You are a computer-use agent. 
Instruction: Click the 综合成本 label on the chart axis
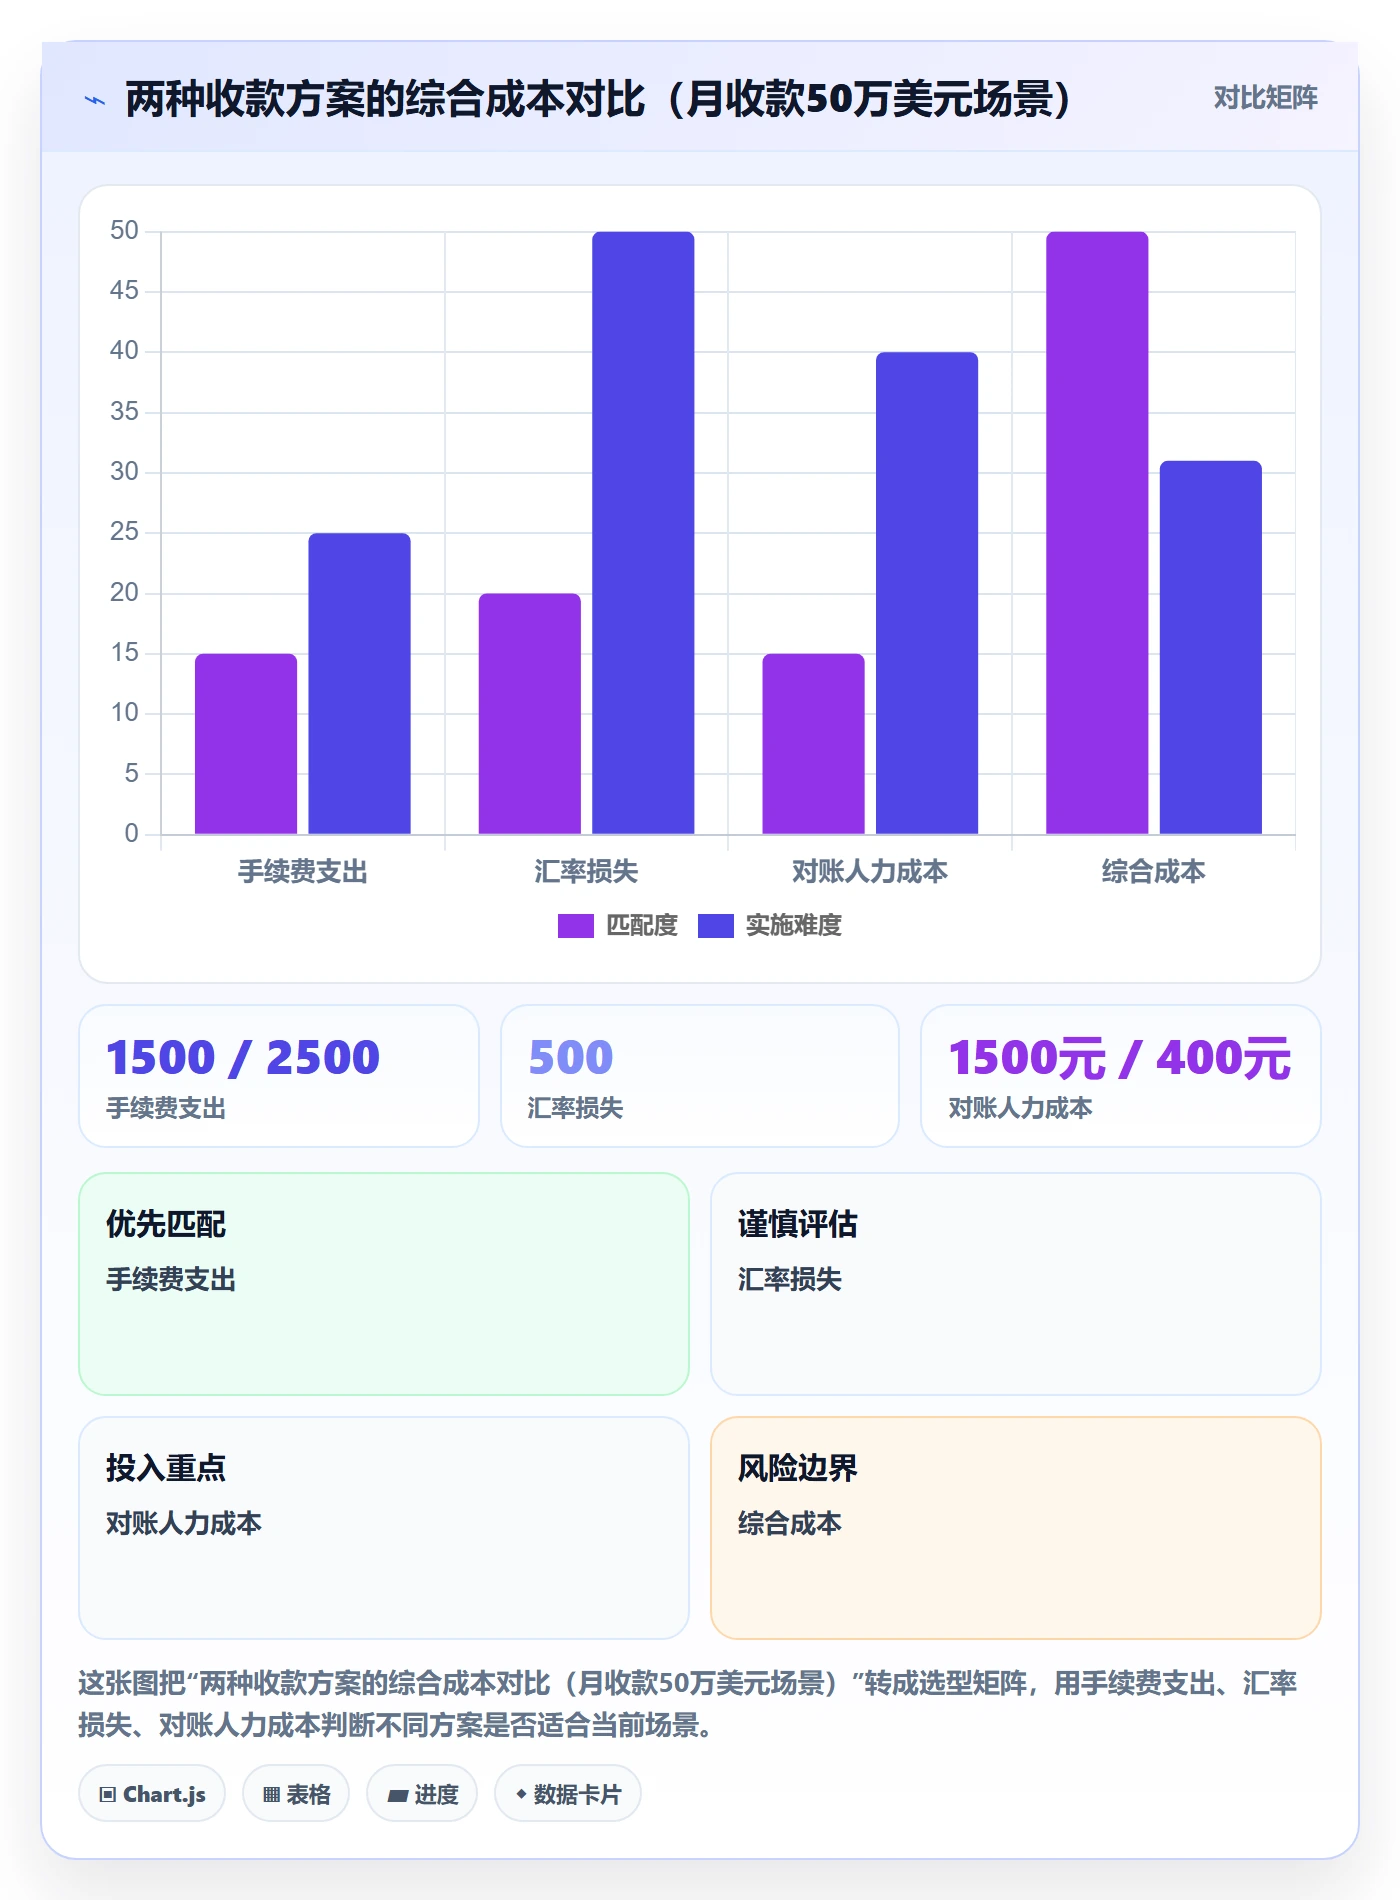[1153, 872]
